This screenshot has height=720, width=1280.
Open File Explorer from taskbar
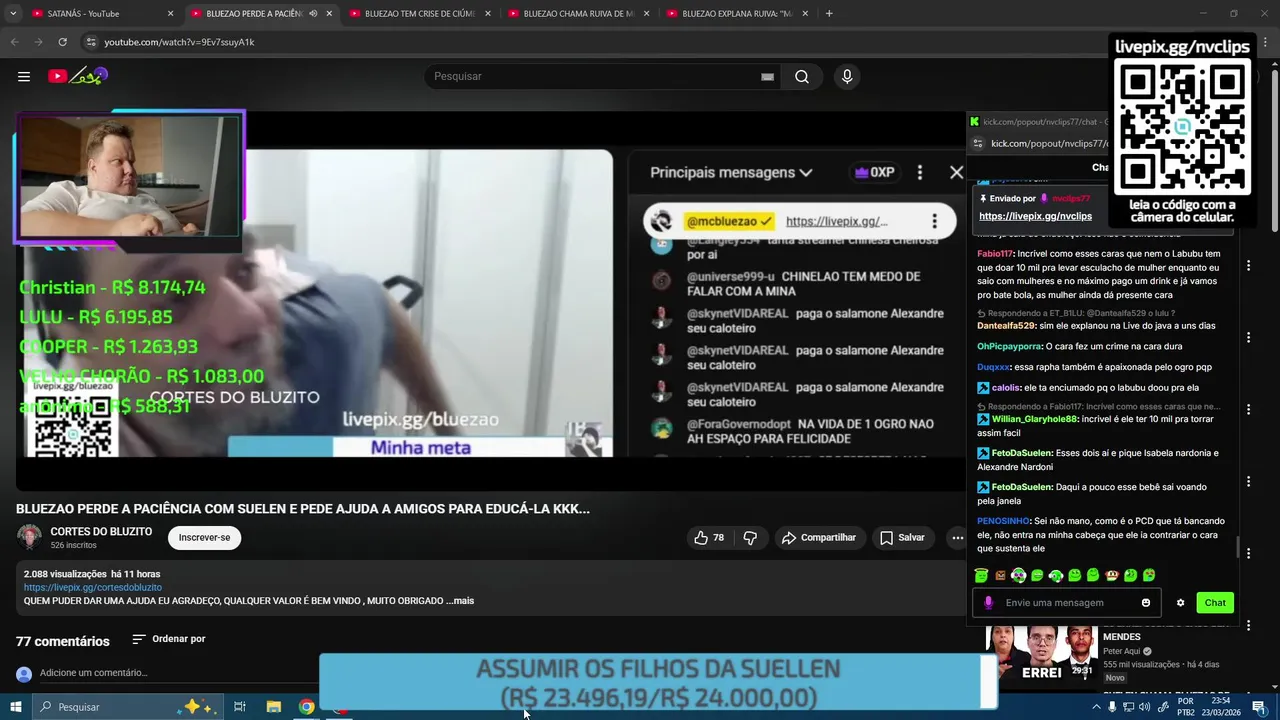[273, 706]
